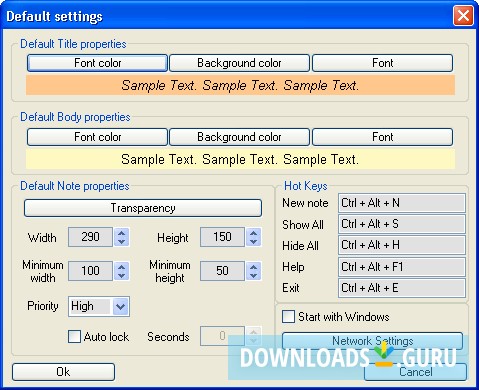Click the Show All hotkey field

(x=402, y=224)
